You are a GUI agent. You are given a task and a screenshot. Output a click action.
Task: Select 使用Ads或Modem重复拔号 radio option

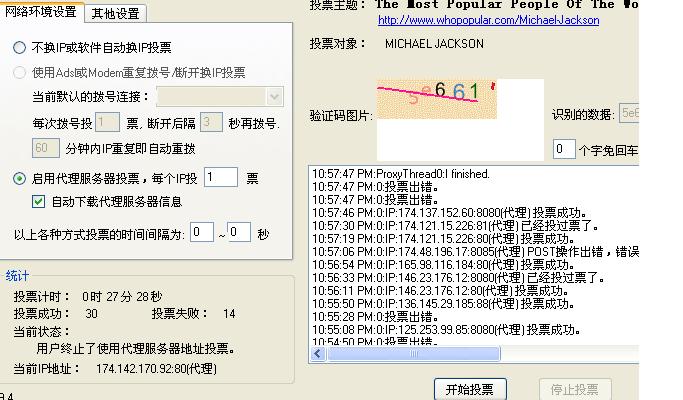(20, 73)
